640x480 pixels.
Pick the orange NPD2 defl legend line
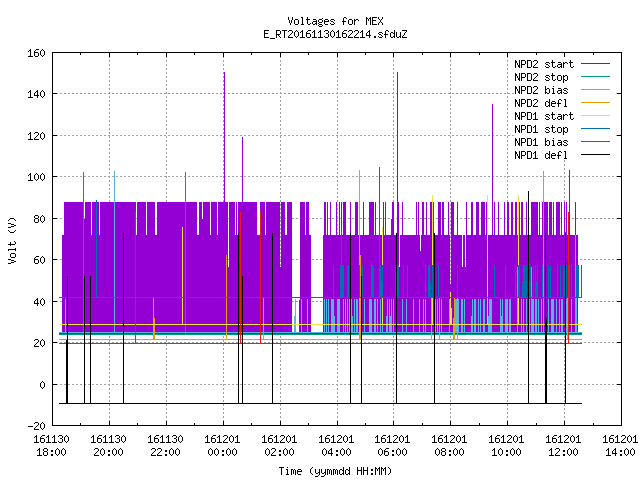(596, 102)
